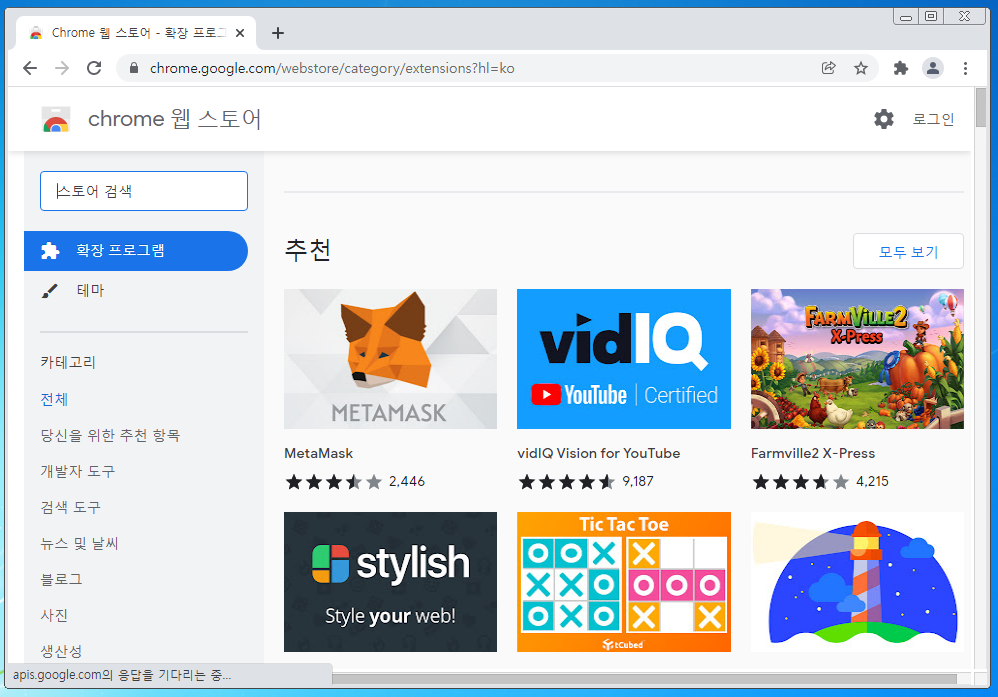This screenshot has height=697, width=998.
Task: Click the MetaMask title text
Action: click(318, 453)
